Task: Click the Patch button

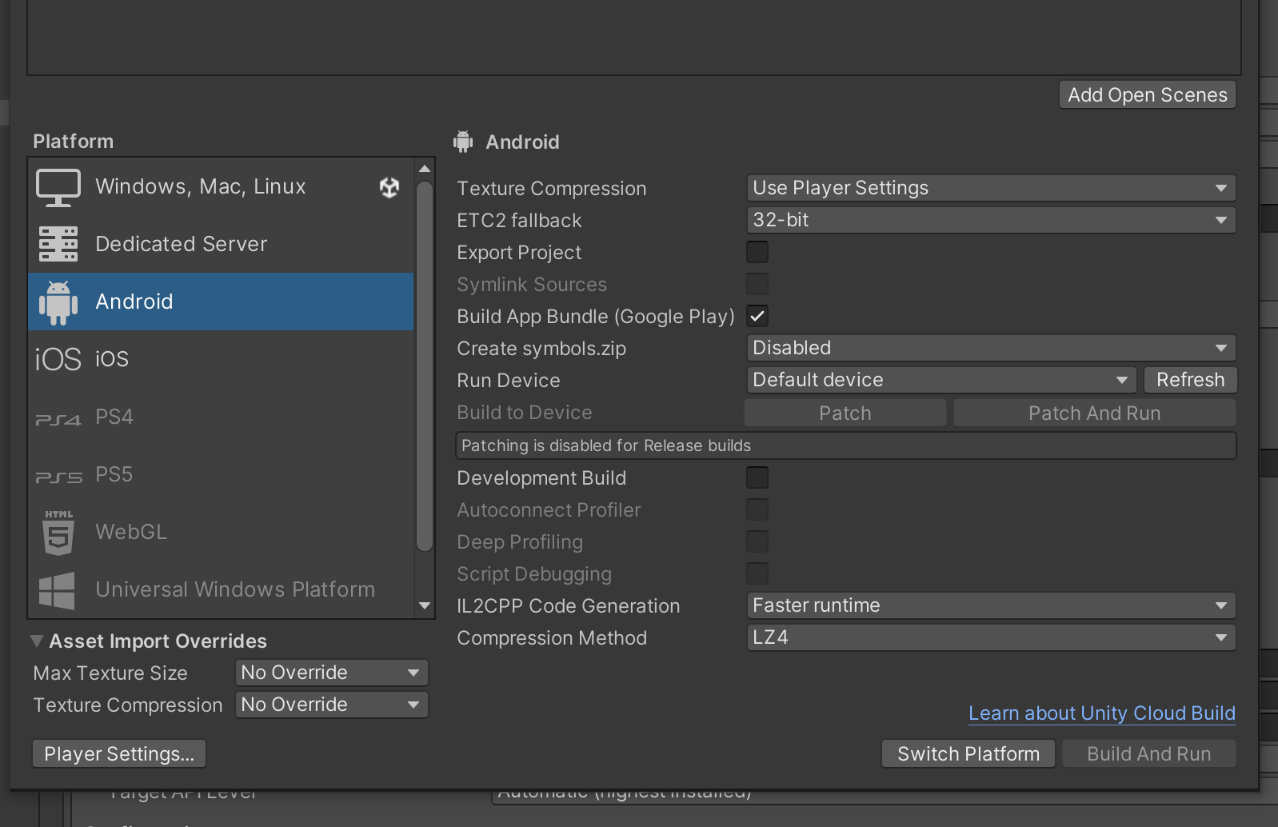Action: (x=845, y=413)
